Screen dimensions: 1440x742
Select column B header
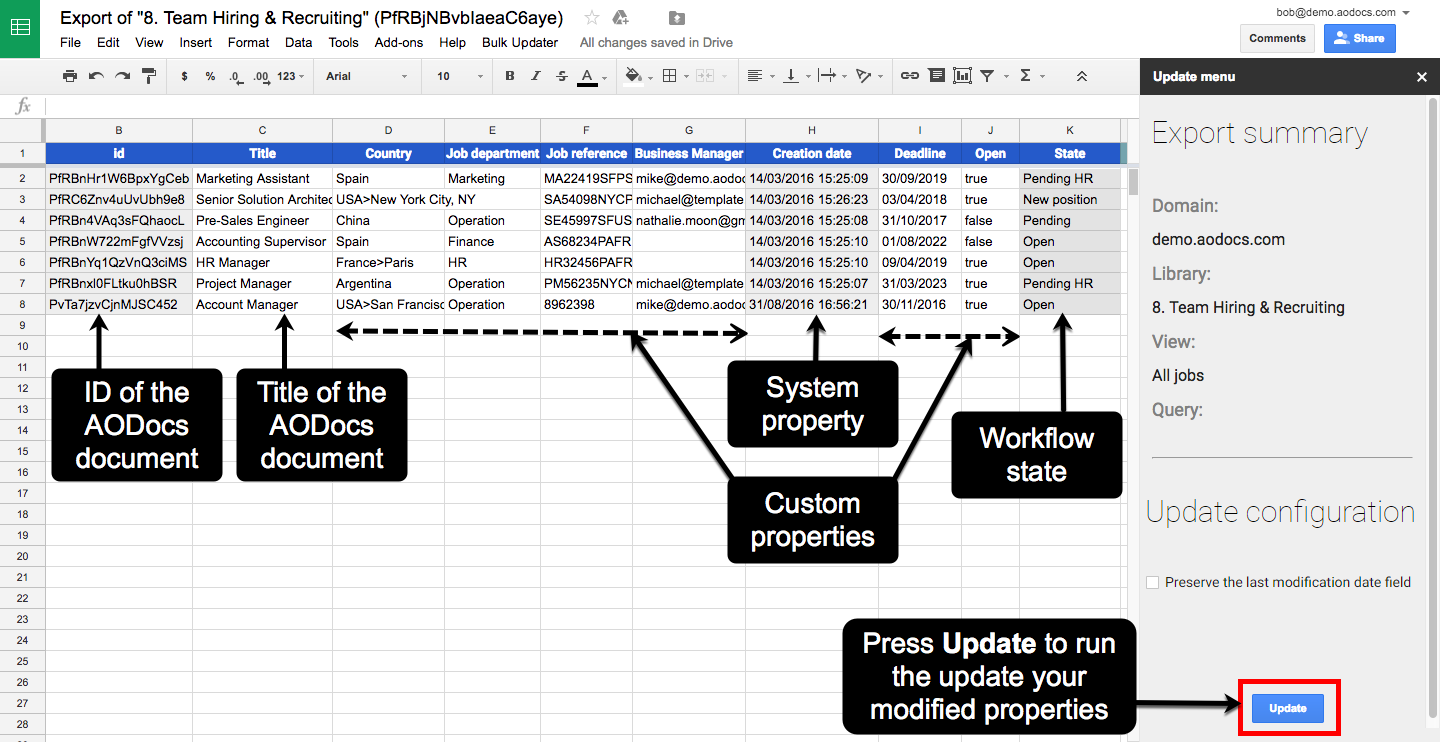[x=119, y=130]
